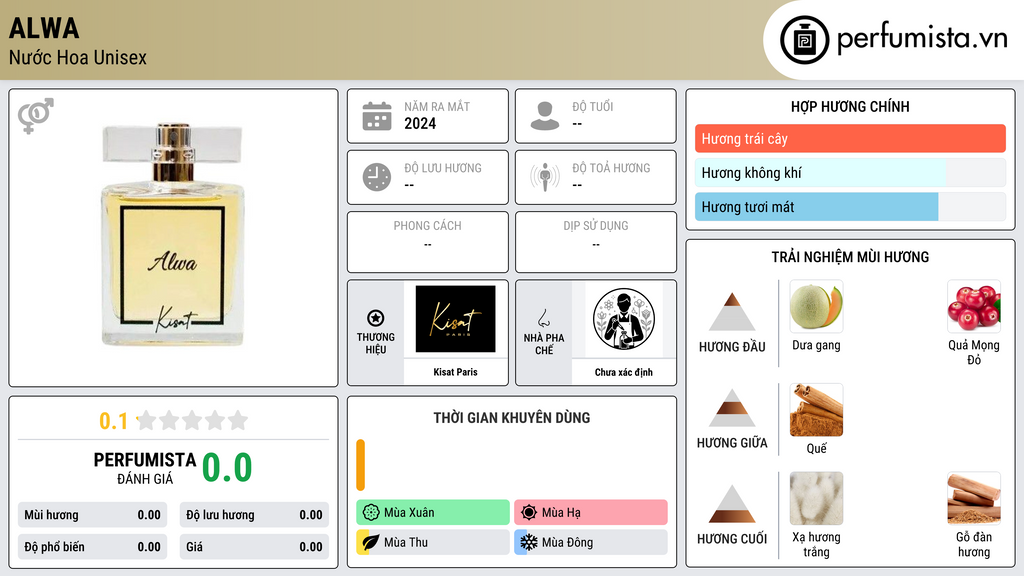Viewport: 1024px width, 576px height.
Task: Select the Quả Mọng Đỏ note image
Action: coord(974,306)
